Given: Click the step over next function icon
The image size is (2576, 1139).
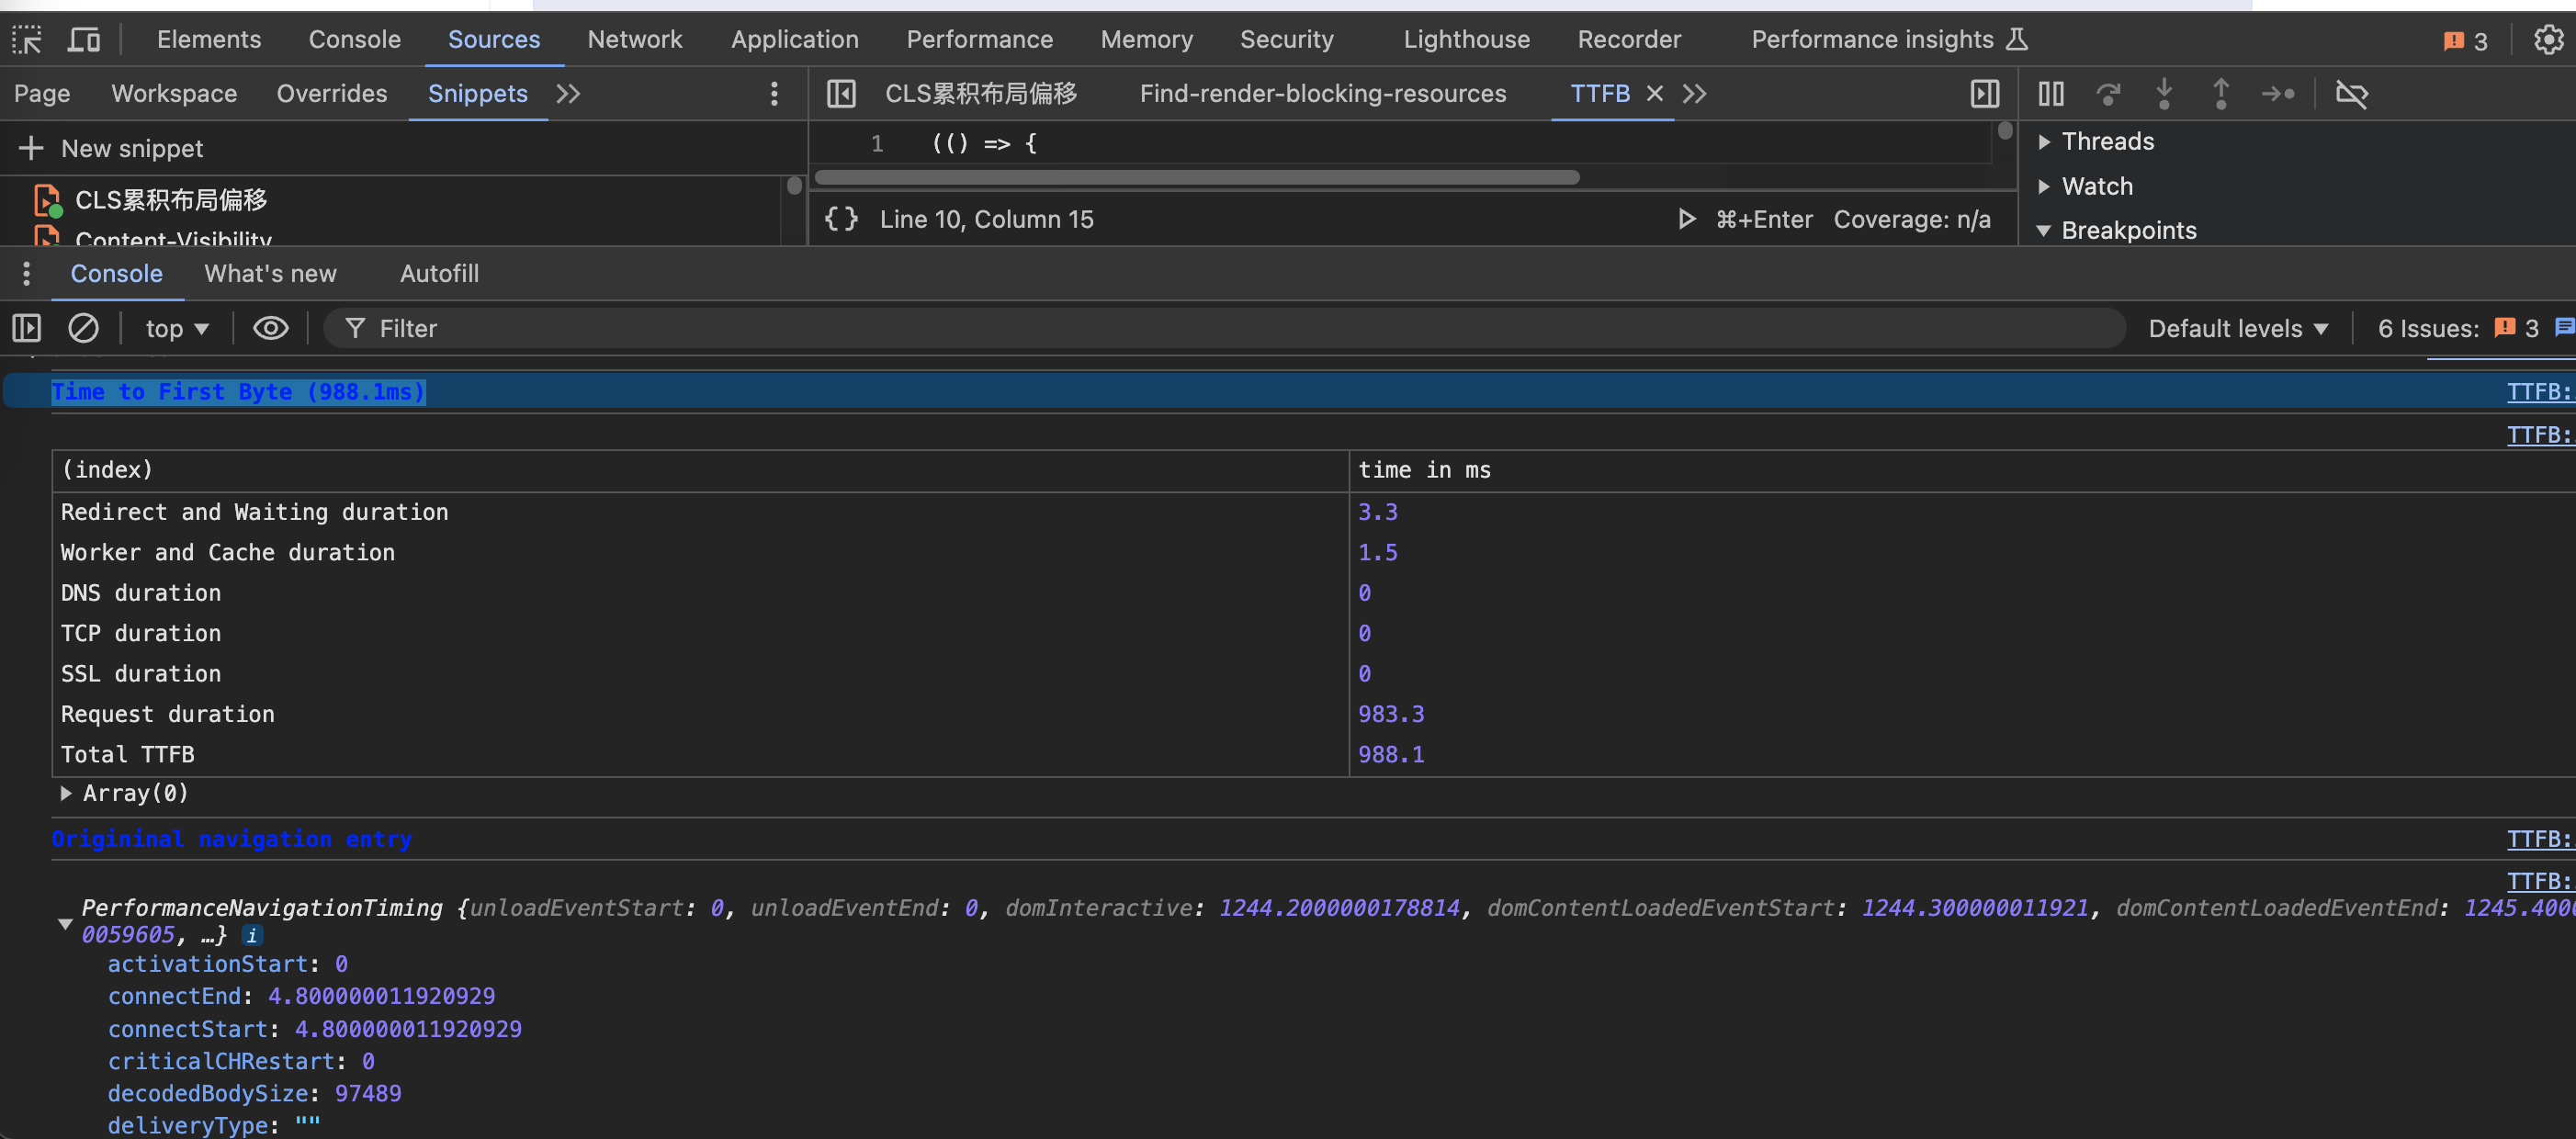Looking at the screenshot, I should click(2107, 92).
